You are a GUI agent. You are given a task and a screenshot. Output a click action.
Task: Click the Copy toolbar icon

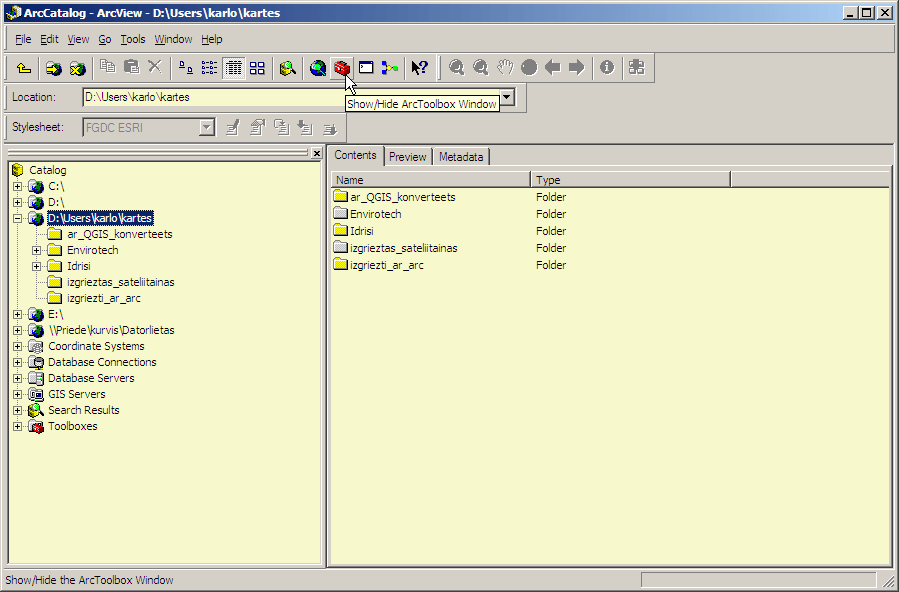tap(107, 67)
